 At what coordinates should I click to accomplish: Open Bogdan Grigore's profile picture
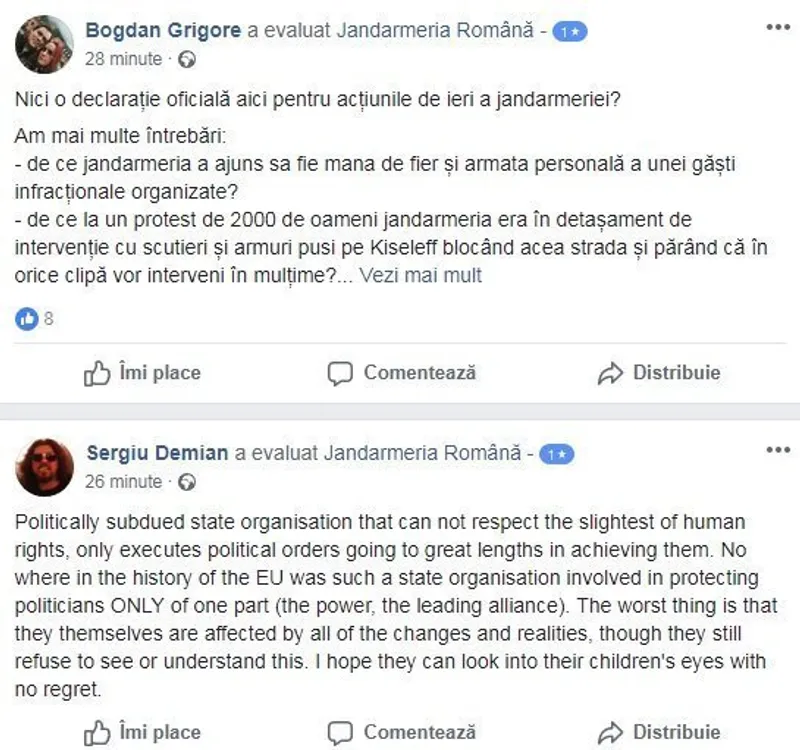[x=44, y=44]
